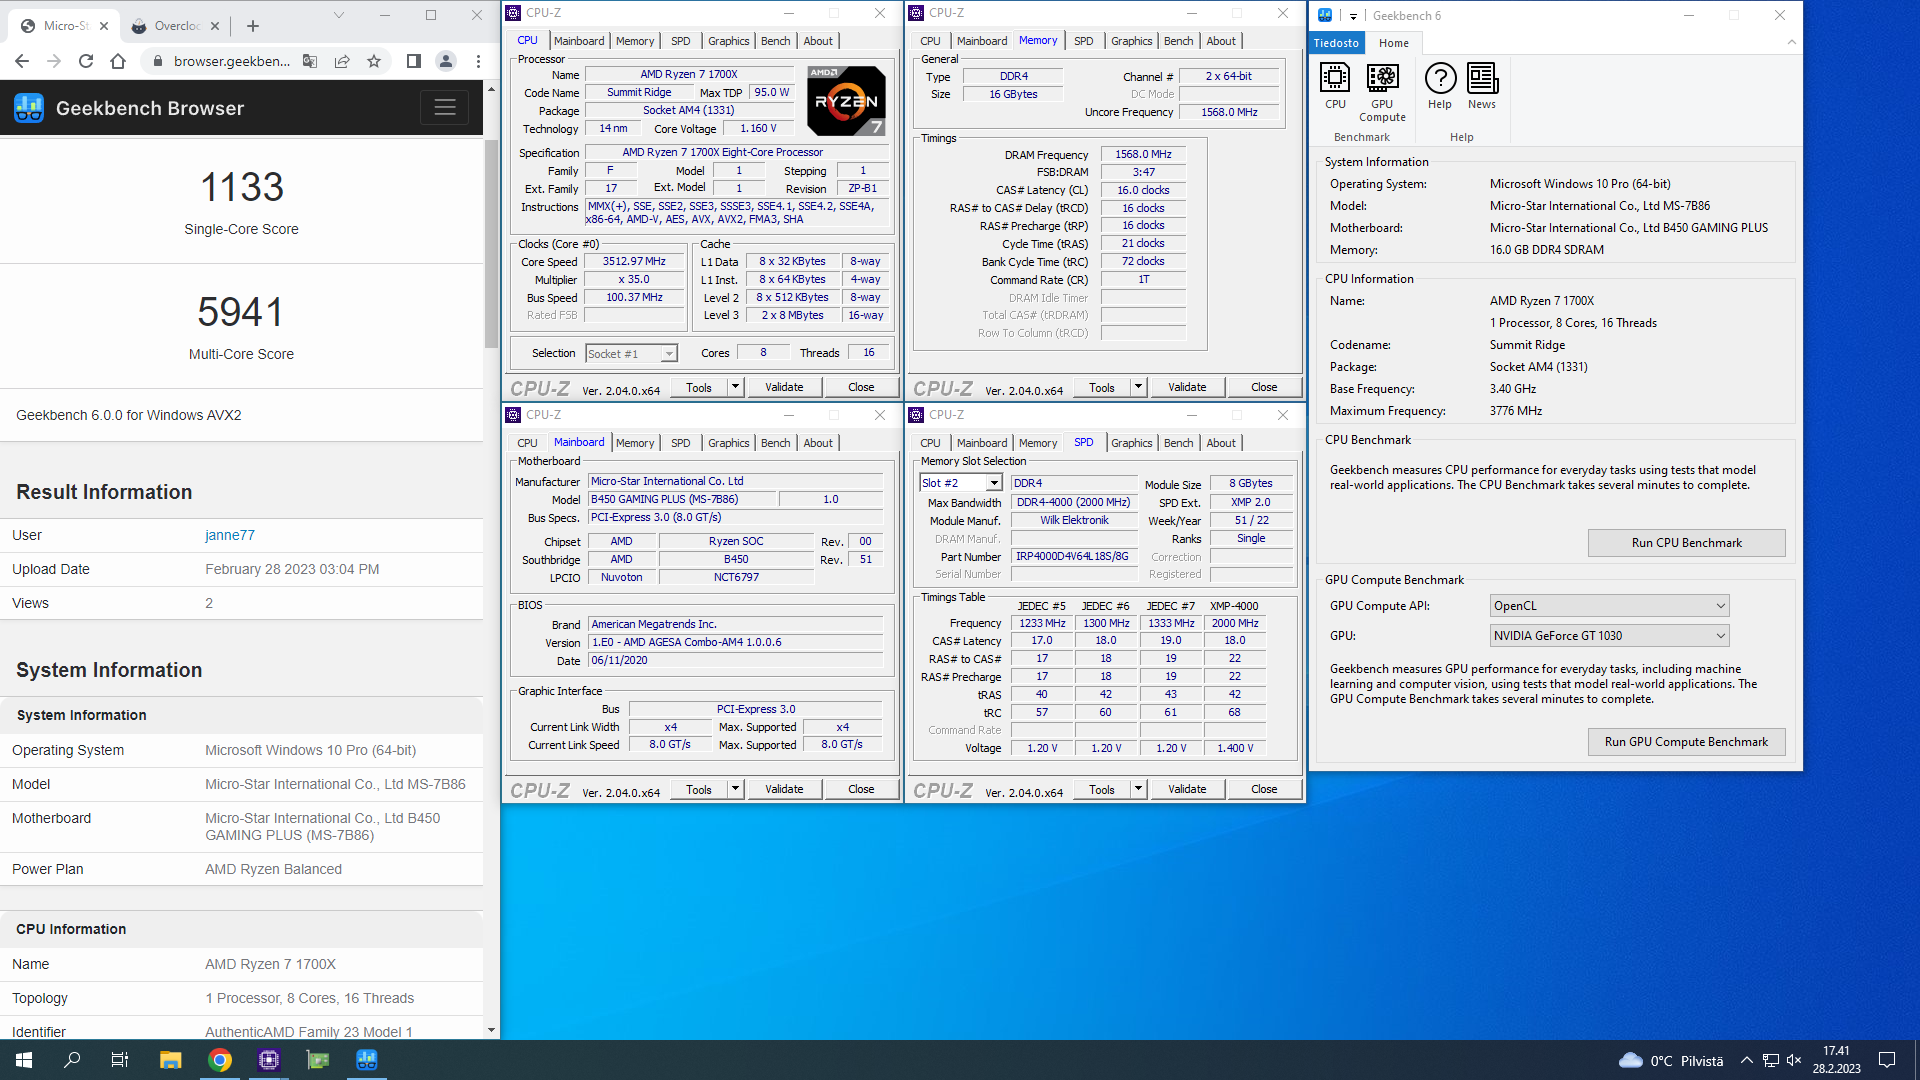Click Close in the Memory CPU-Z window
Viewport: 1920px width, 1080px height.
click(1264, 387)
